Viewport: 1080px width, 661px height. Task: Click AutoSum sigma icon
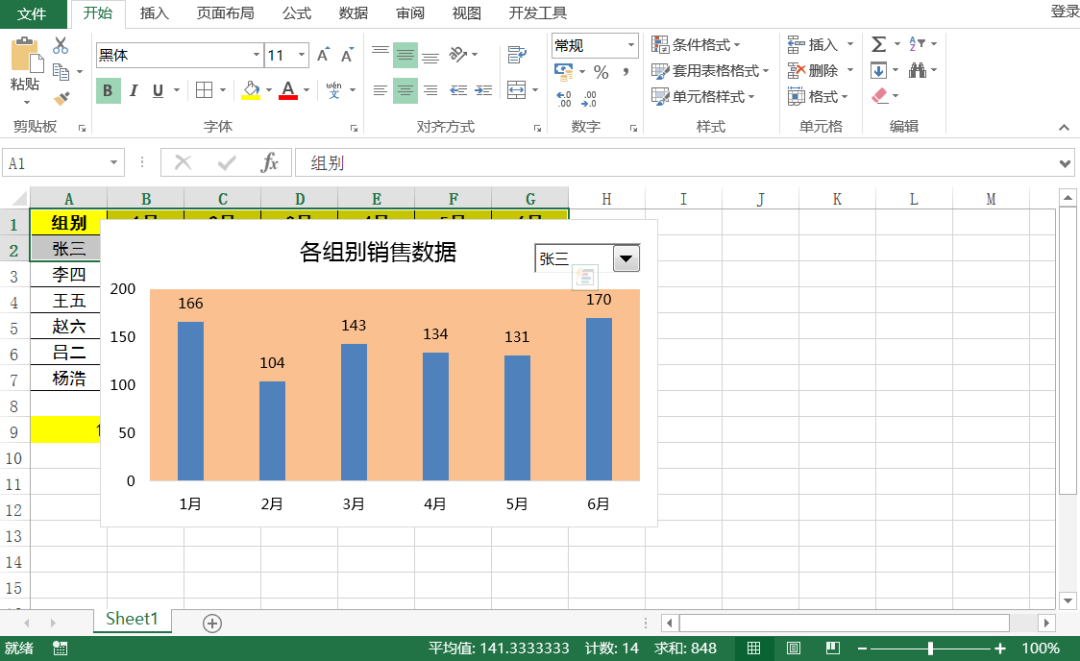click(x=879, y=45)
